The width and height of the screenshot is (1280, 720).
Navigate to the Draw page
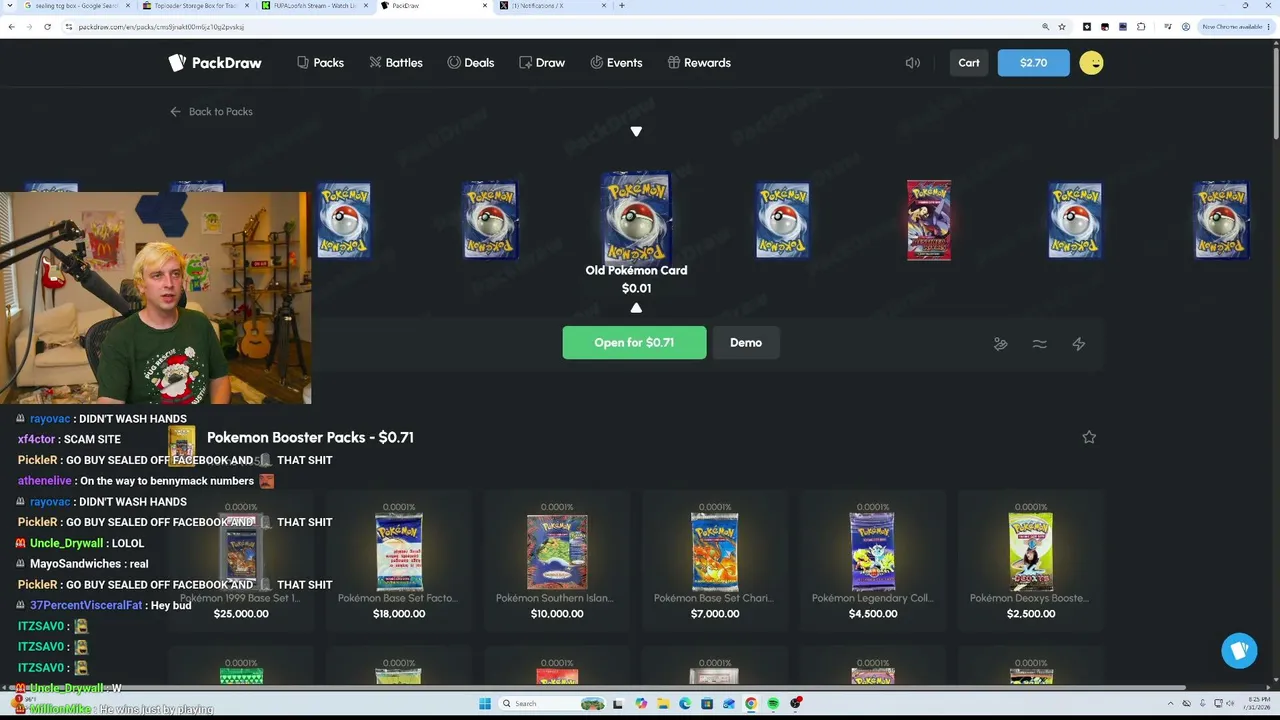click(x=542, y=63)
